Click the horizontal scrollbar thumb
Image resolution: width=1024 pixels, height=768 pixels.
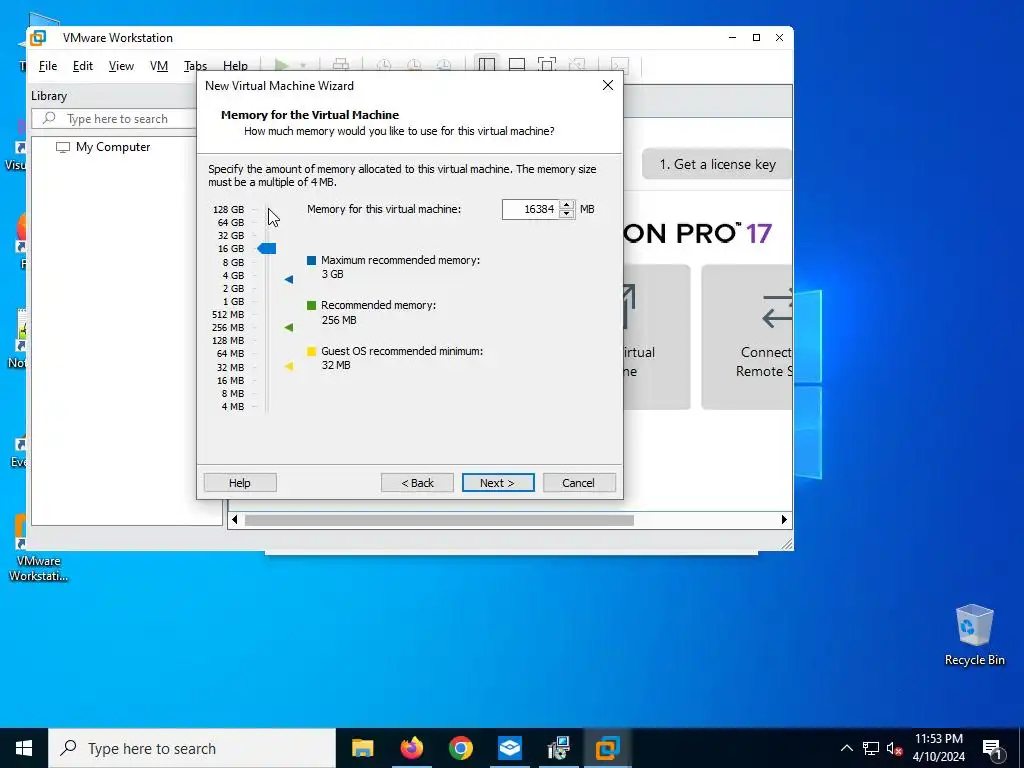(439, 520)
